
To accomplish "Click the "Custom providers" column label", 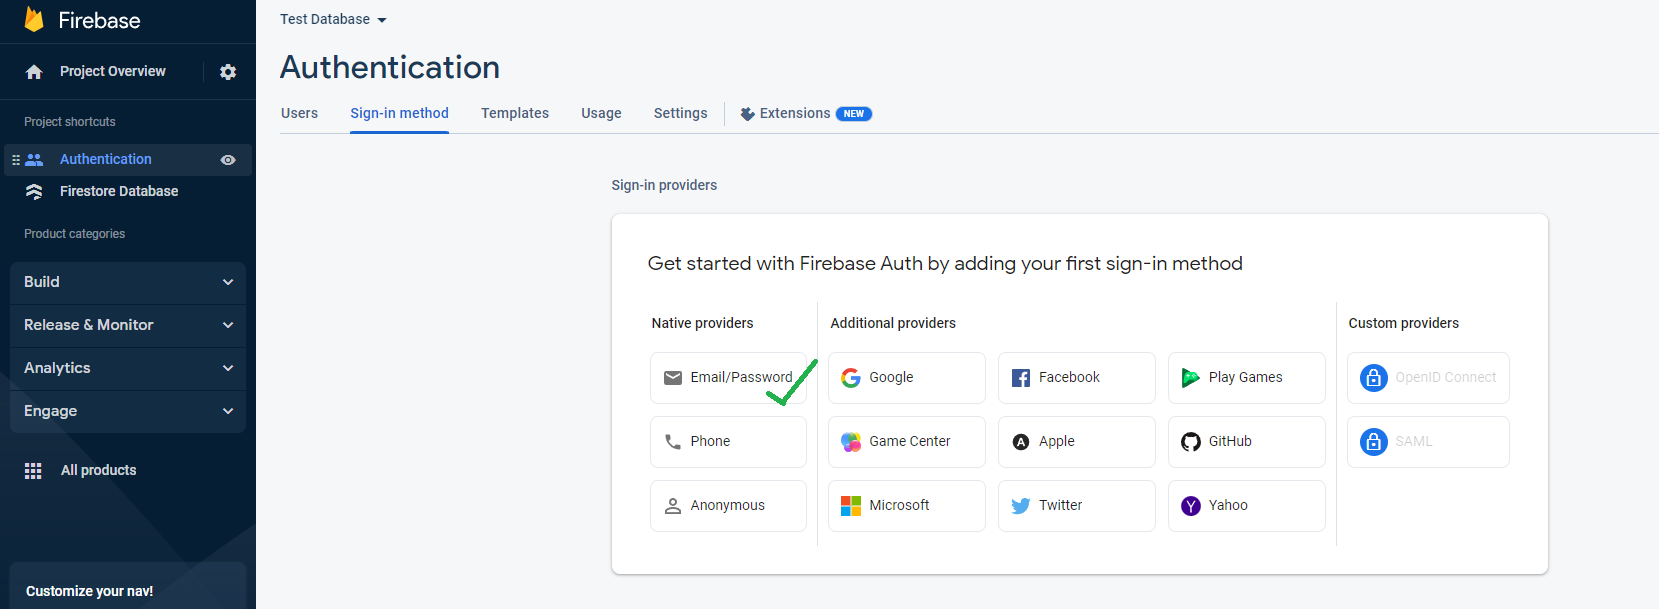I will click(1404, 323).
